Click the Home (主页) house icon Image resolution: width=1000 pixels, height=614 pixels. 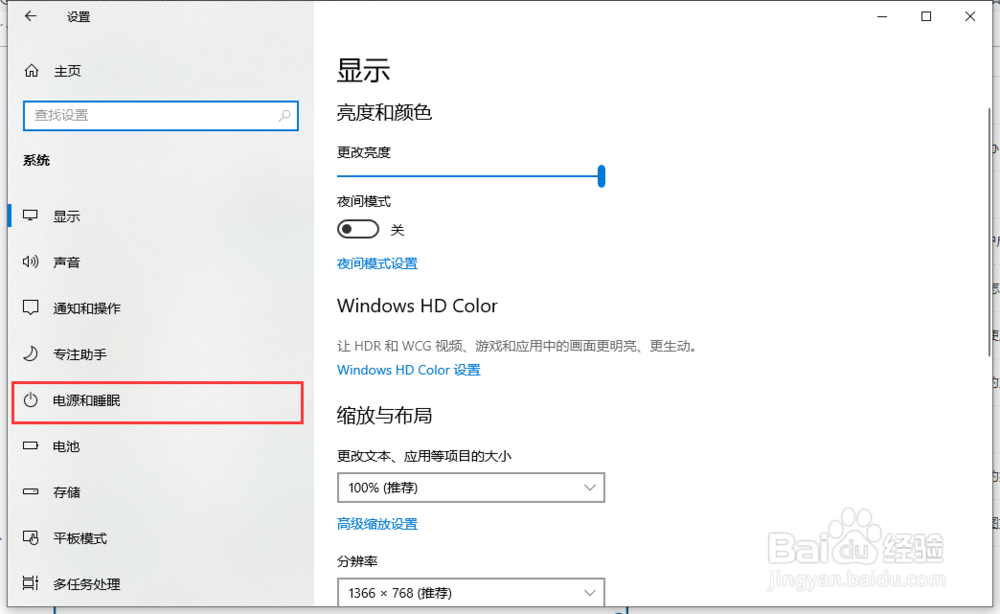tap(32, 71)
